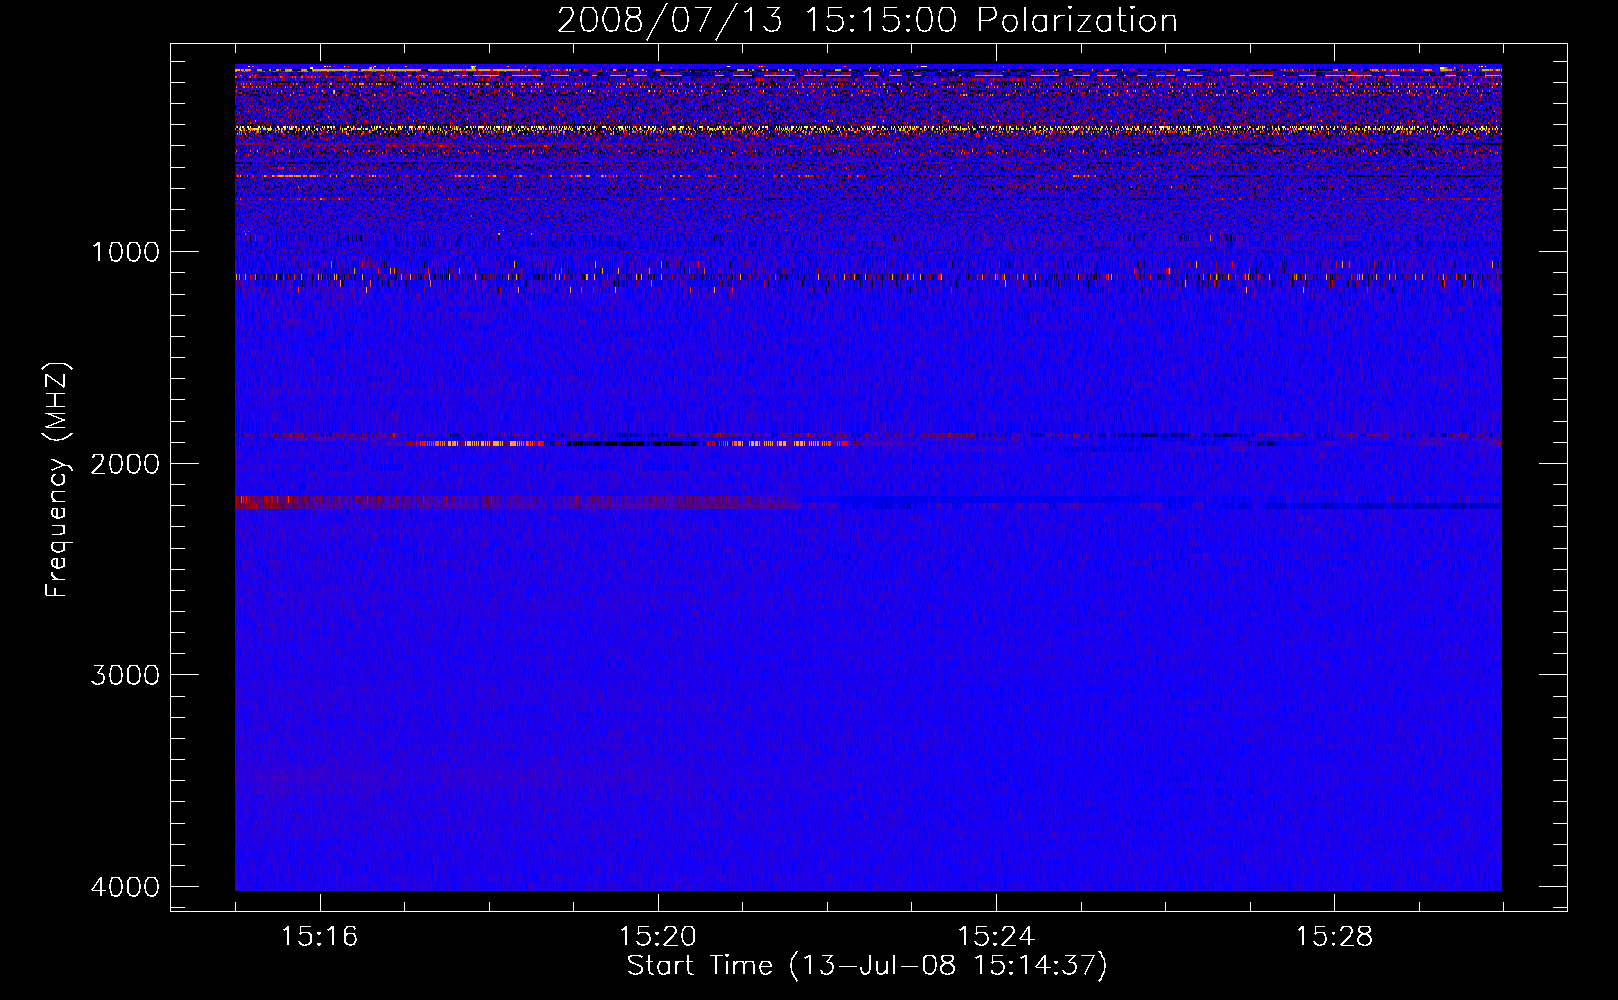Click the 4000 frequency tick label
1618x1000 pixels.
coord(125,887)
